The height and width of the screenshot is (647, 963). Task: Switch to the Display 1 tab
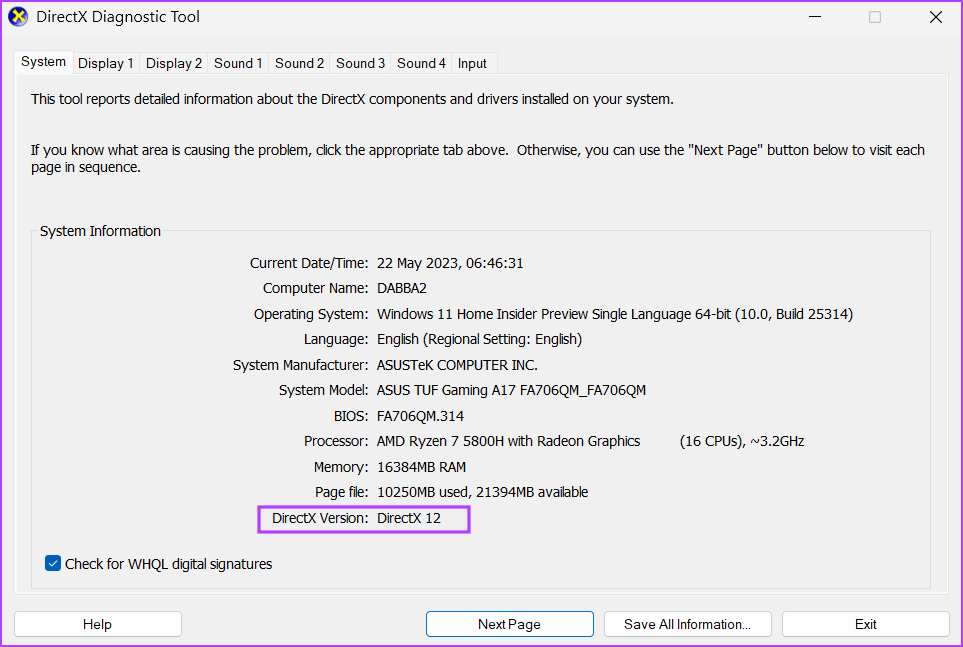click(x=106, y=62)
